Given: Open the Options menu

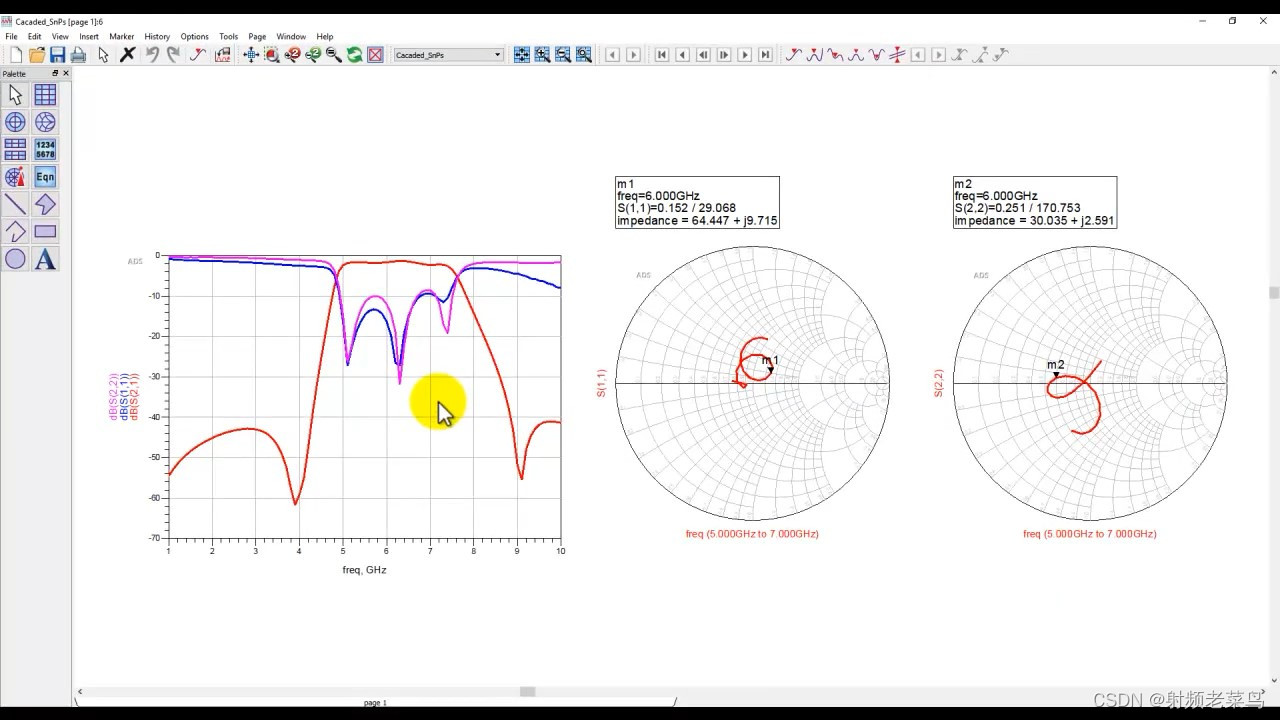Looking at the screenshot, I should coord(194,37).
